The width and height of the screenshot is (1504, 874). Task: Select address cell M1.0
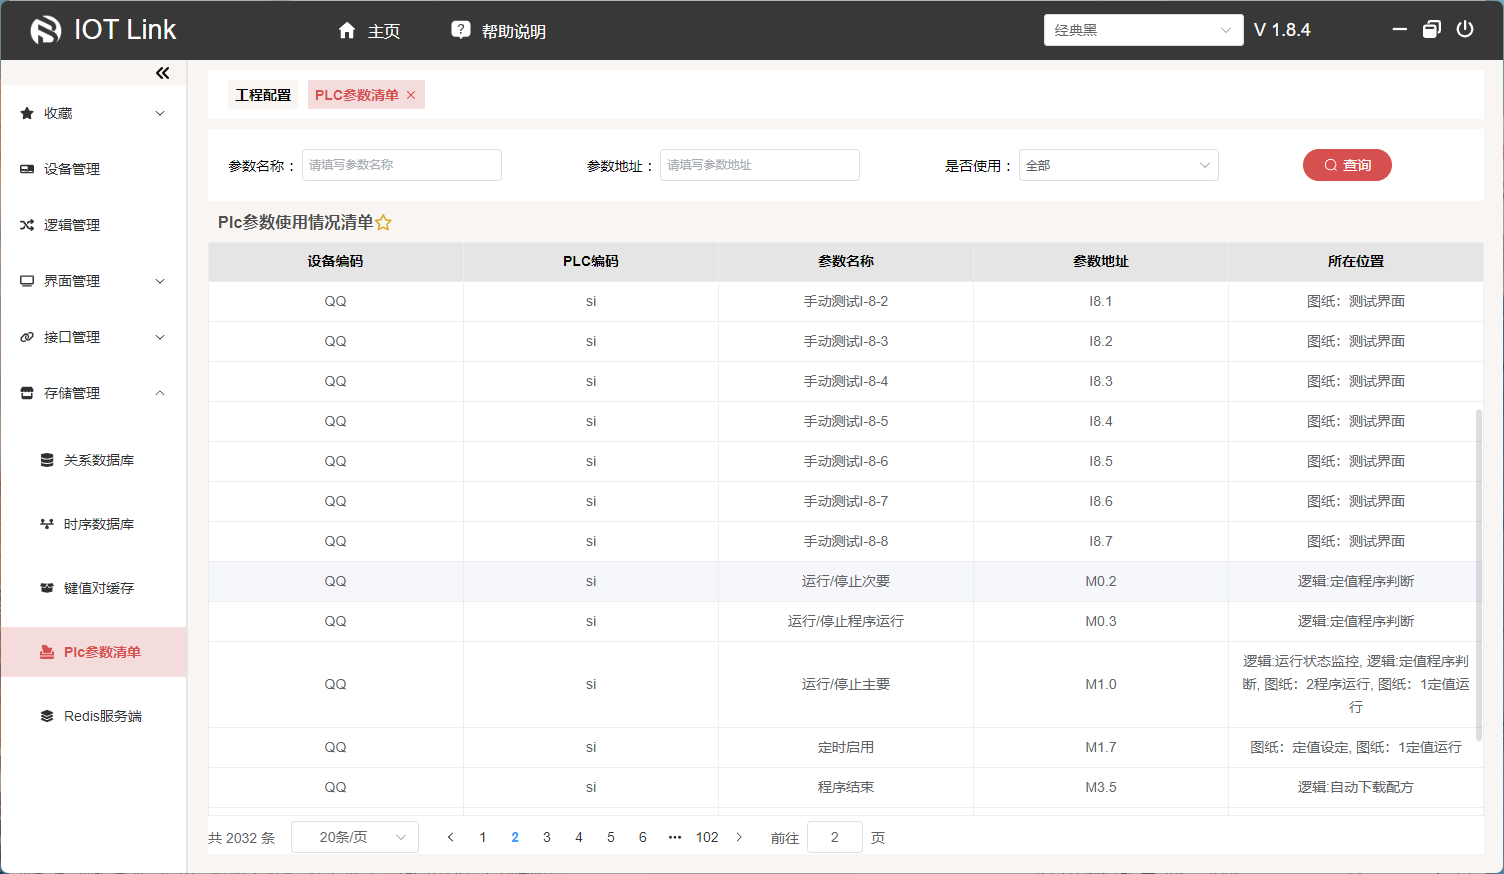click(1101, 684)
